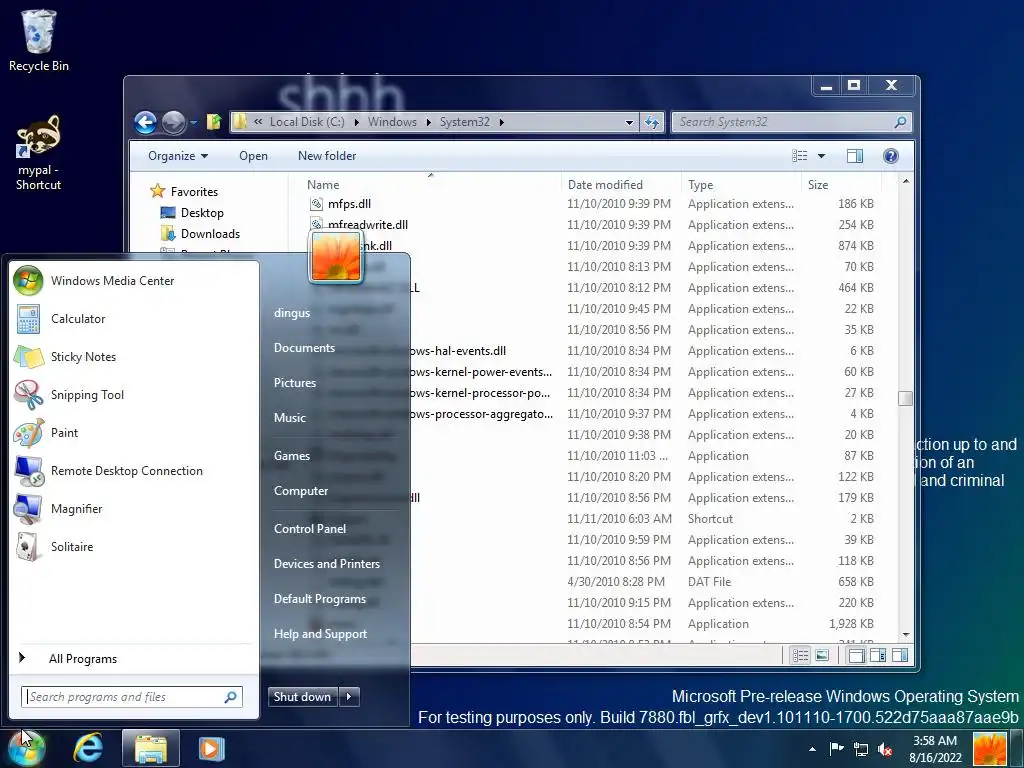Click the Search programs and files box
Image resolution: width=1024 pixels, height=768 pixels.
tap(131, 697)
